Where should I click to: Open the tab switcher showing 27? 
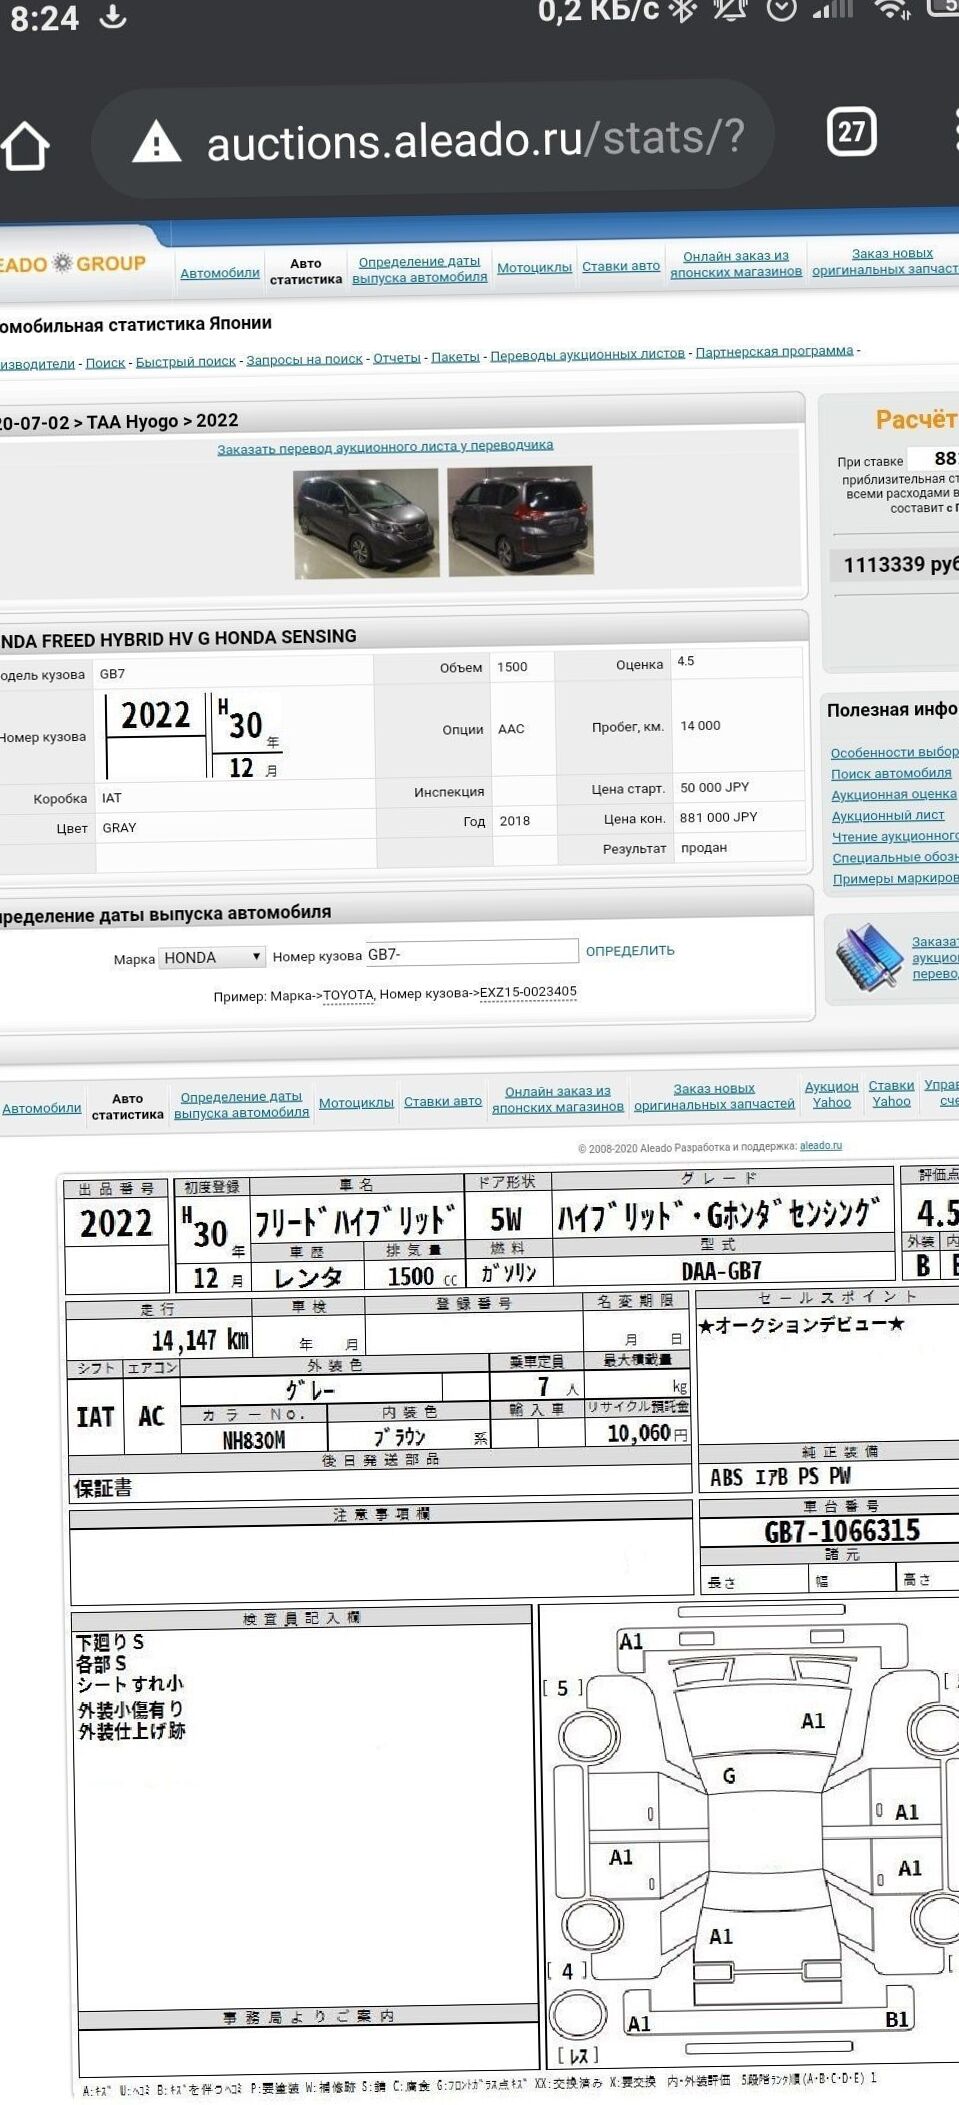pos(852,131)
